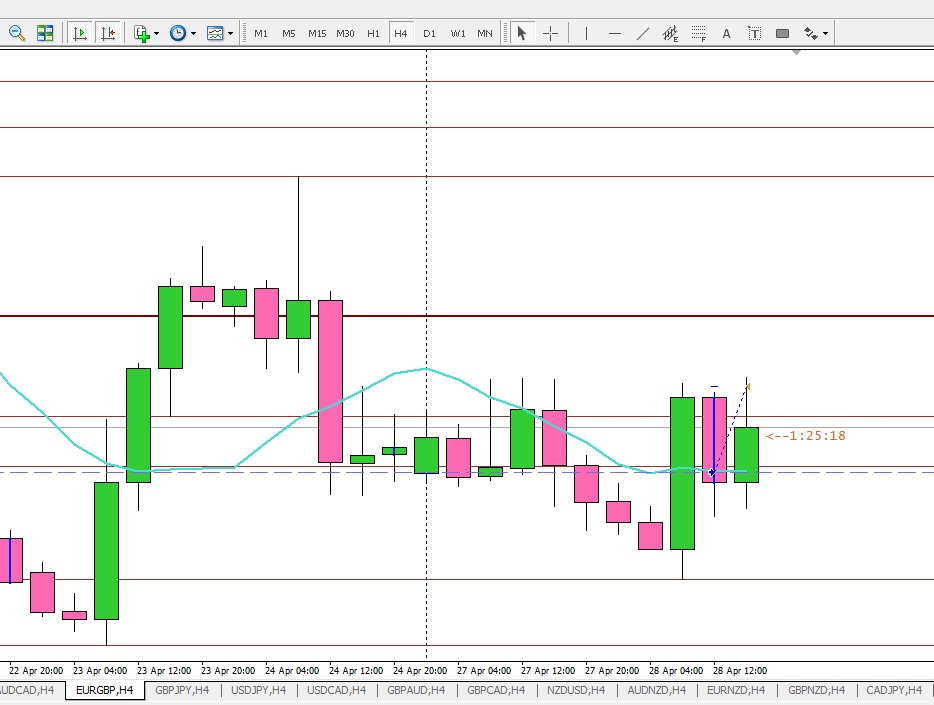Image resolution: width=934 pixels, height=705 pixels.
Task: Open the USDJPY,H4 chart tab
Action: (x=259, y=690)
